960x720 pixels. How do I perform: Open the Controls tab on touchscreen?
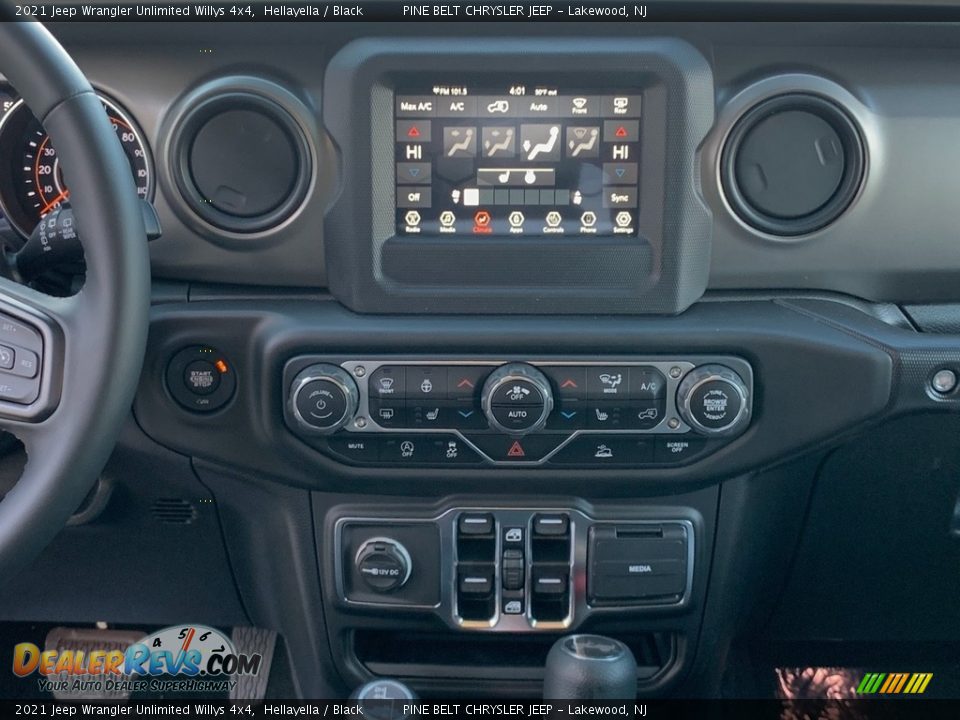553,221
